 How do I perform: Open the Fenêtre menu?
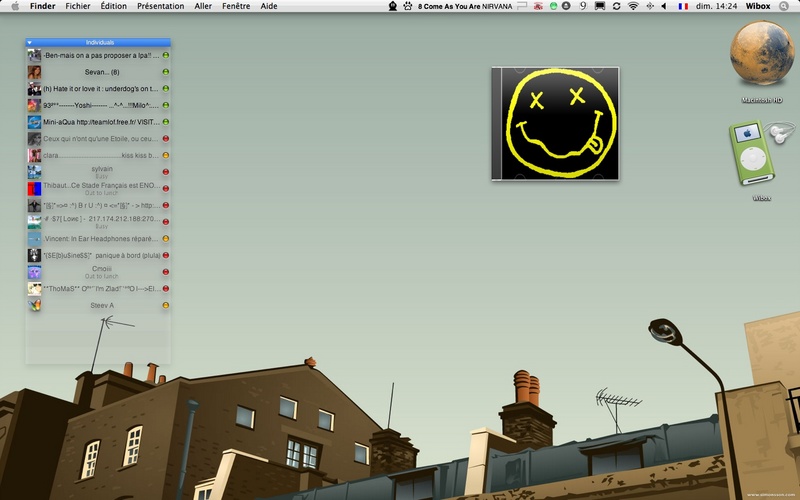[236, 6]
